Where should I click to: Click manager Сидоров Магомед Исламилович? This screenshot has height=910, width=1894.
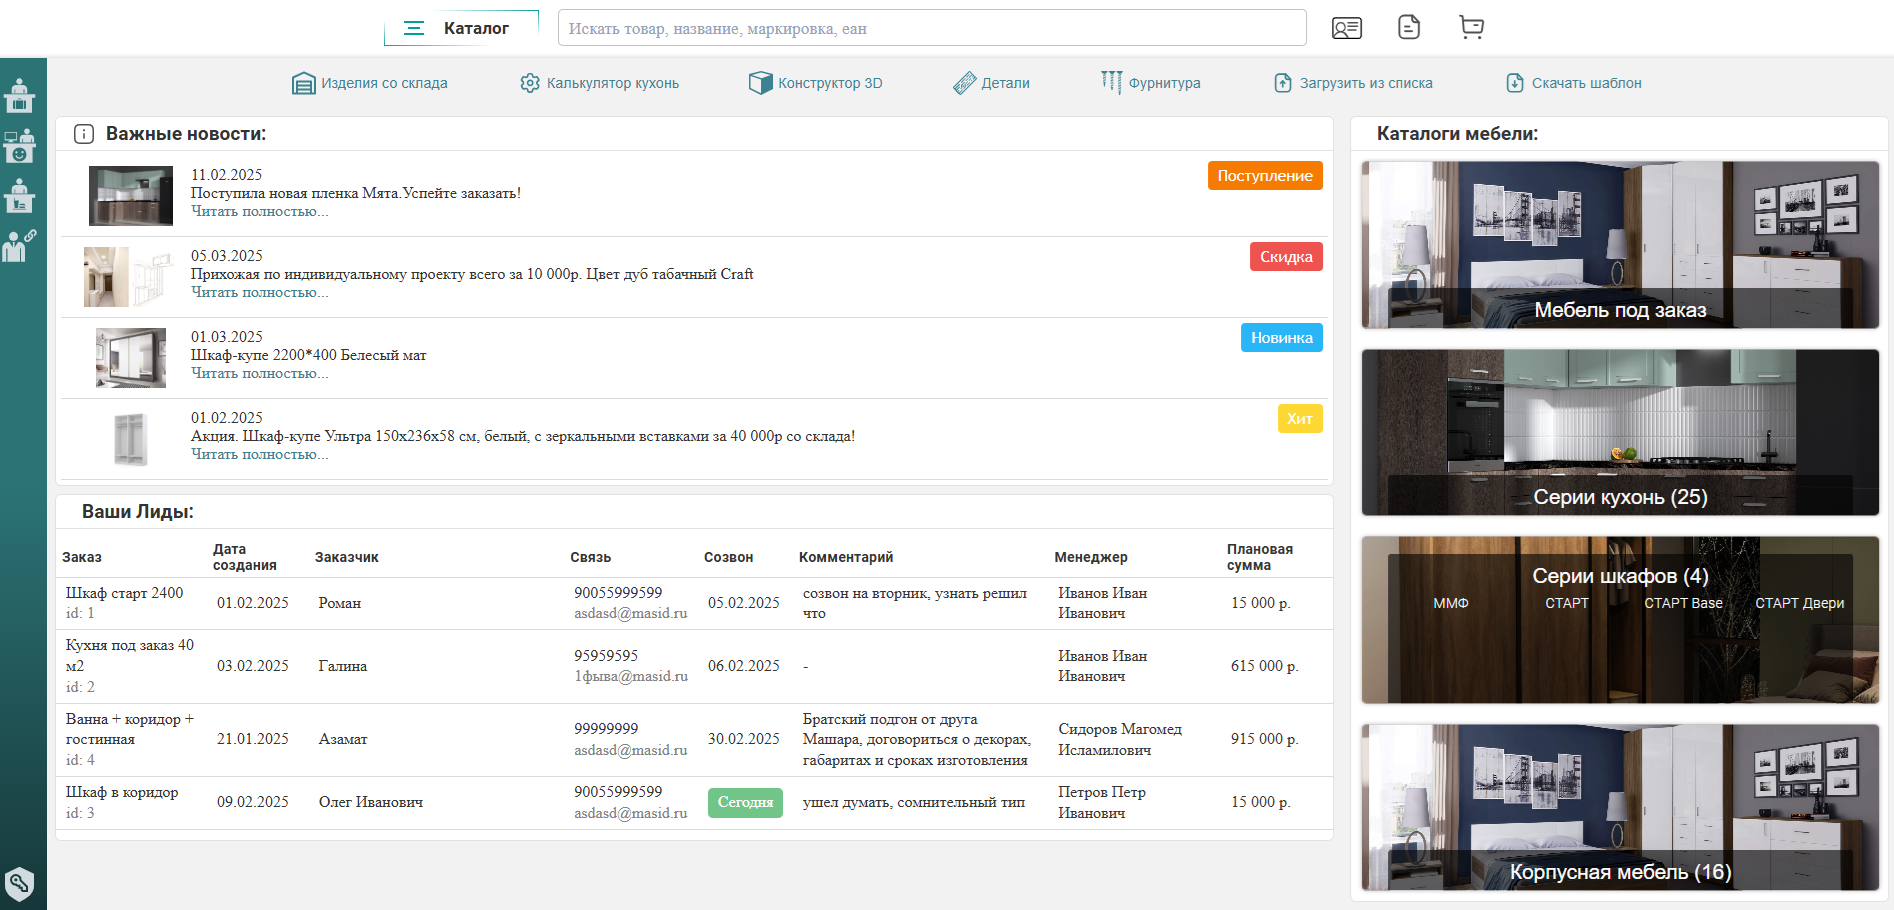[x=1120, y=739]
